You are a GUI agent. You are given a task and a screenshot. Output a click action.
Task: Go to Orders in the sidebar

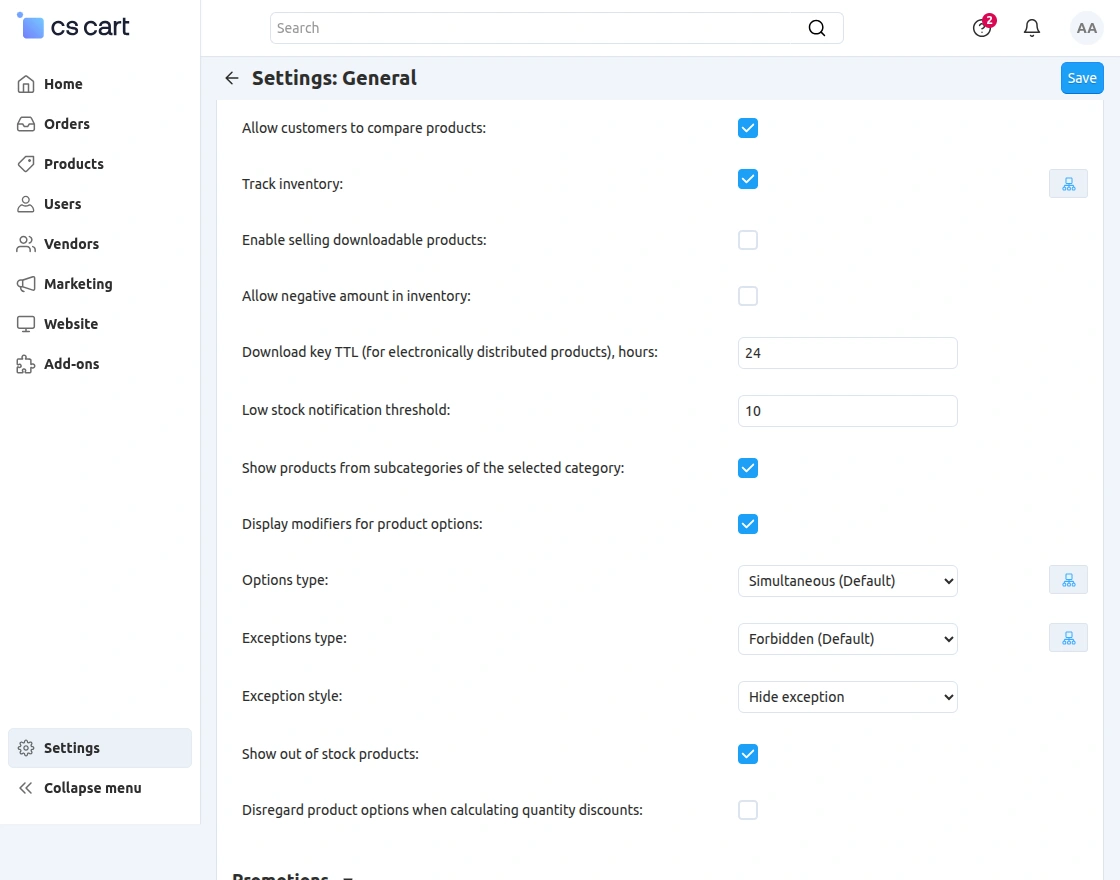tap(66, 124)
